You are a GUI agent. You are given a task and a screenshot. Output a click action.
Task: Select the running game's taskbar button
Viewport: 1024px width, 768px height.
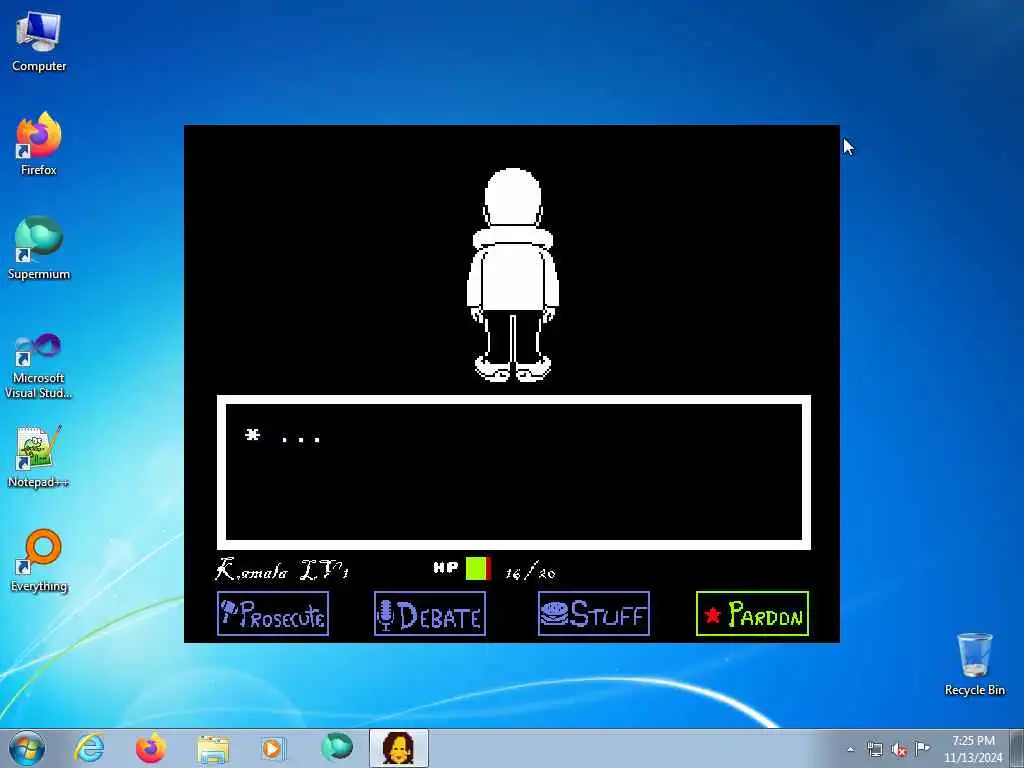[x=398, y=748]
